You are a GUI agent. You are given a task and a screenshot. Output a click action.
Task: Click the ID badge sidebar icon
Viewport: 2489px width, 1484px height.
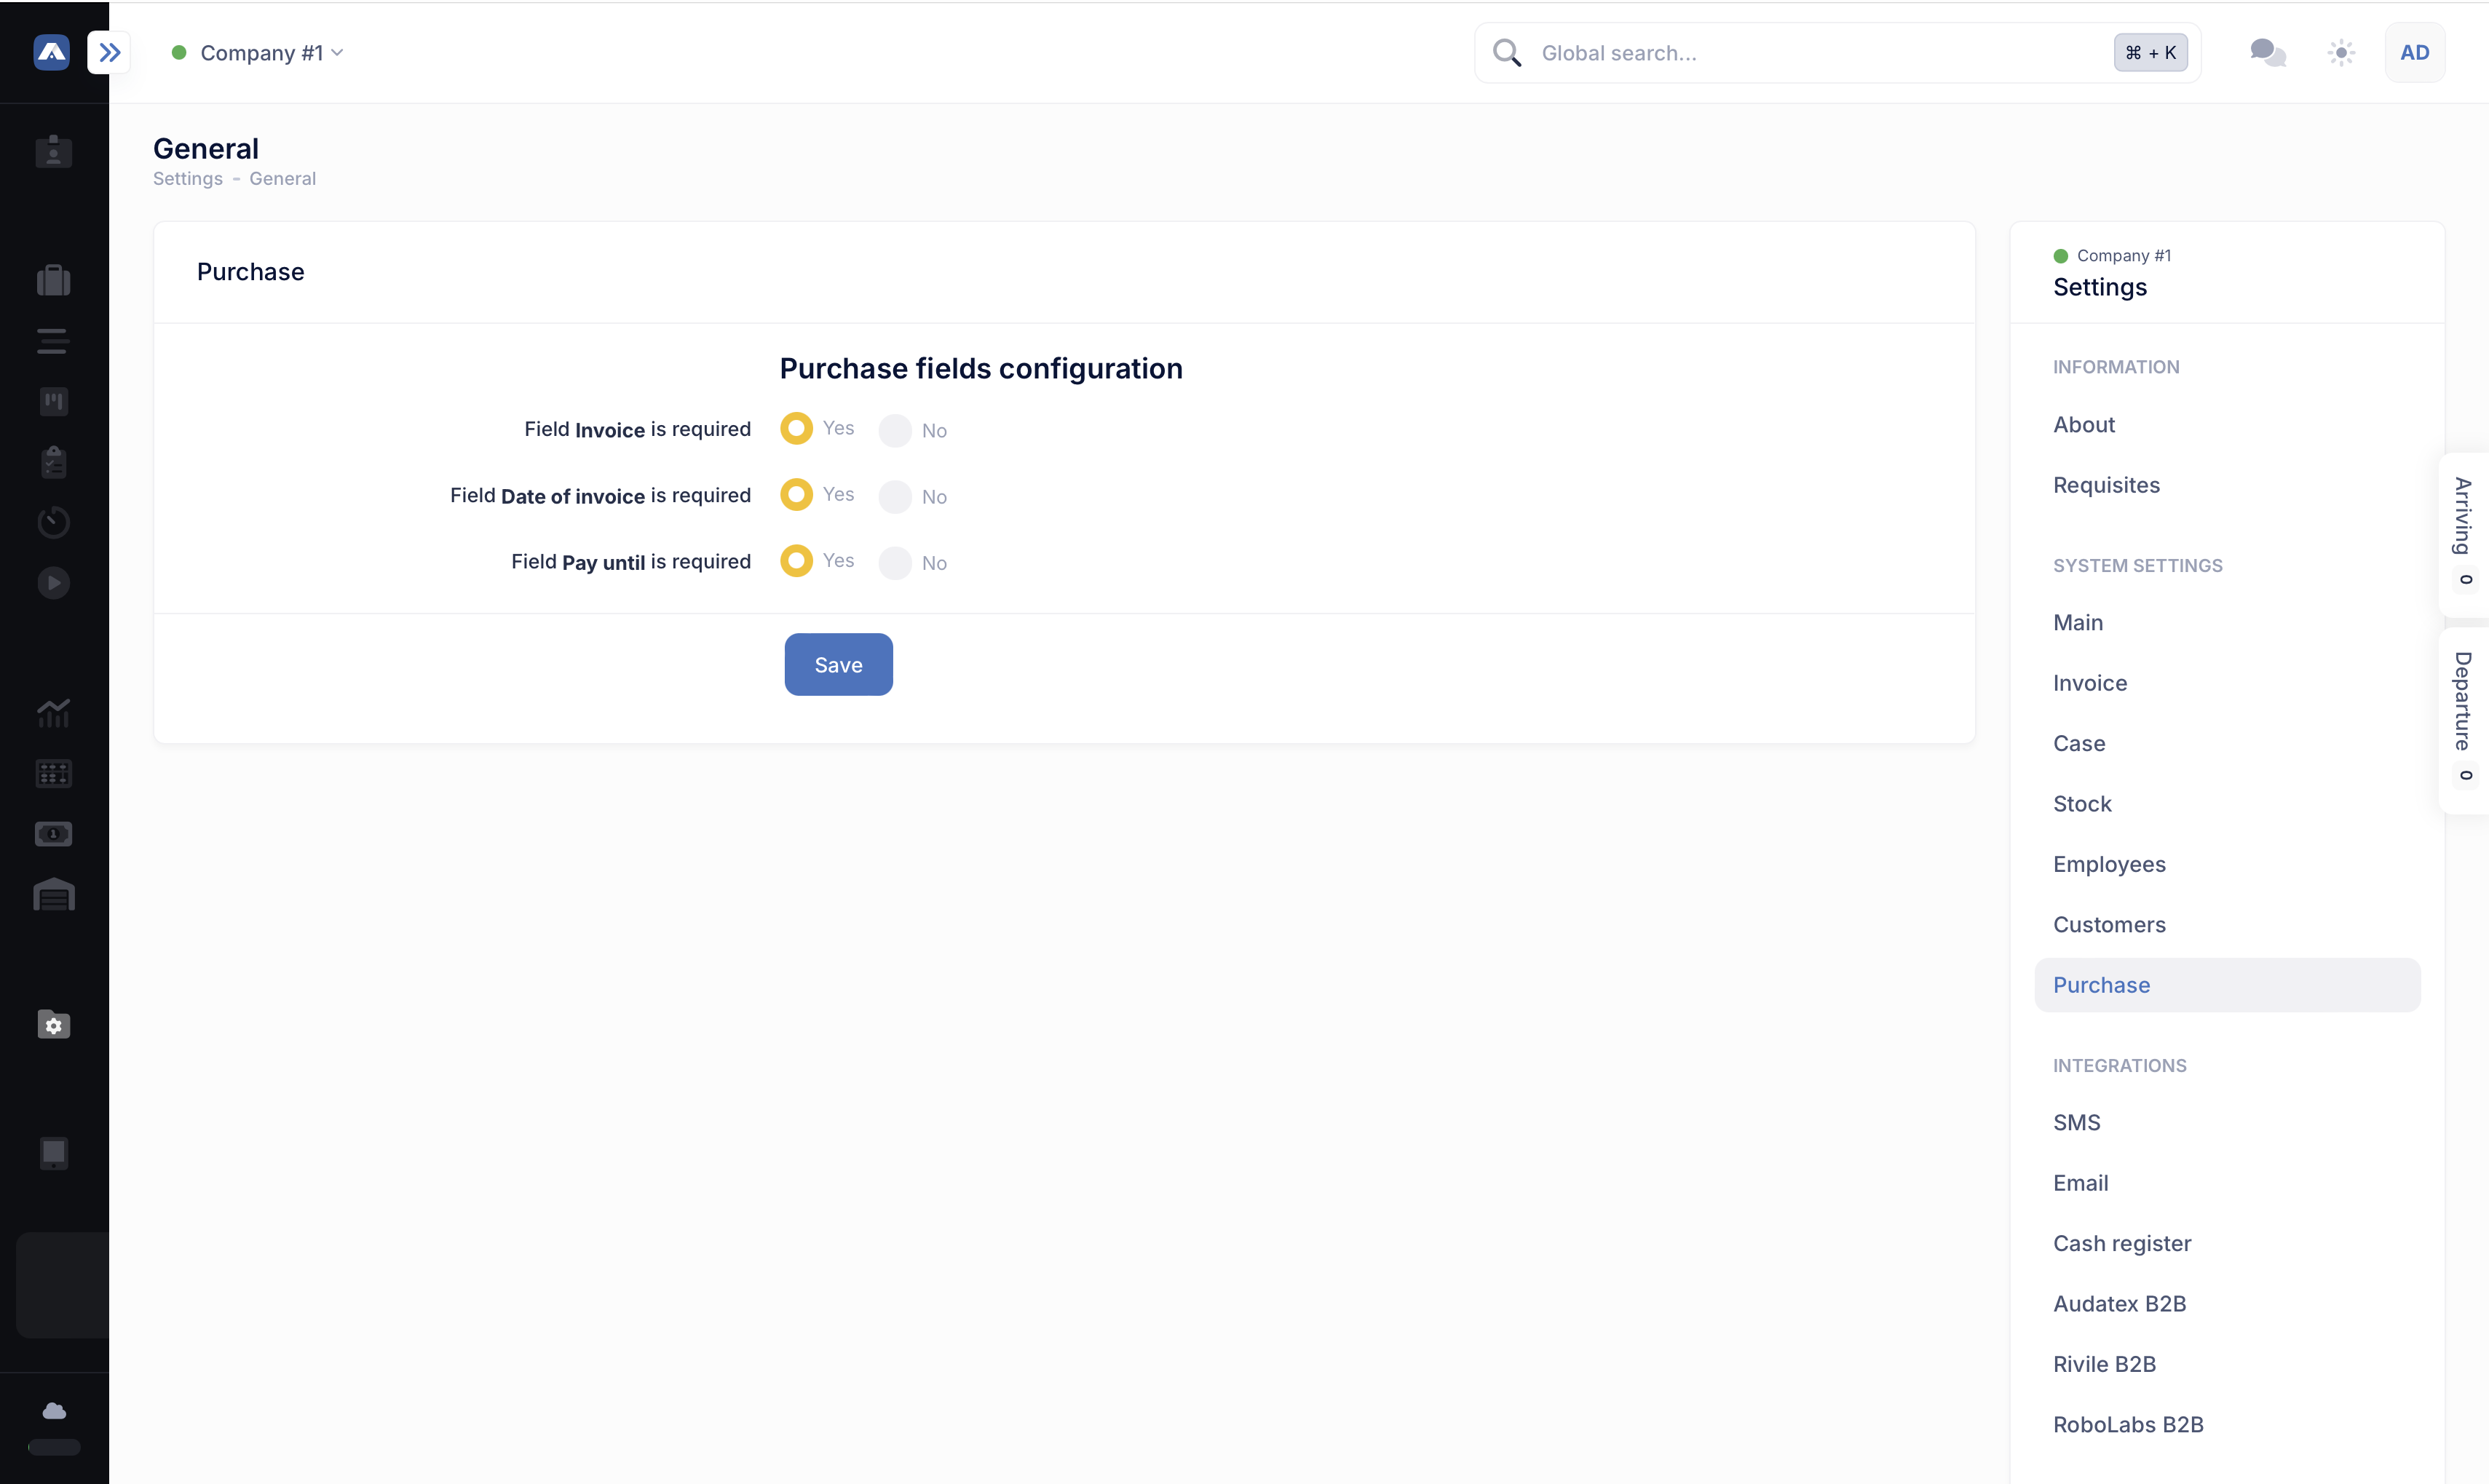point(53,152)
